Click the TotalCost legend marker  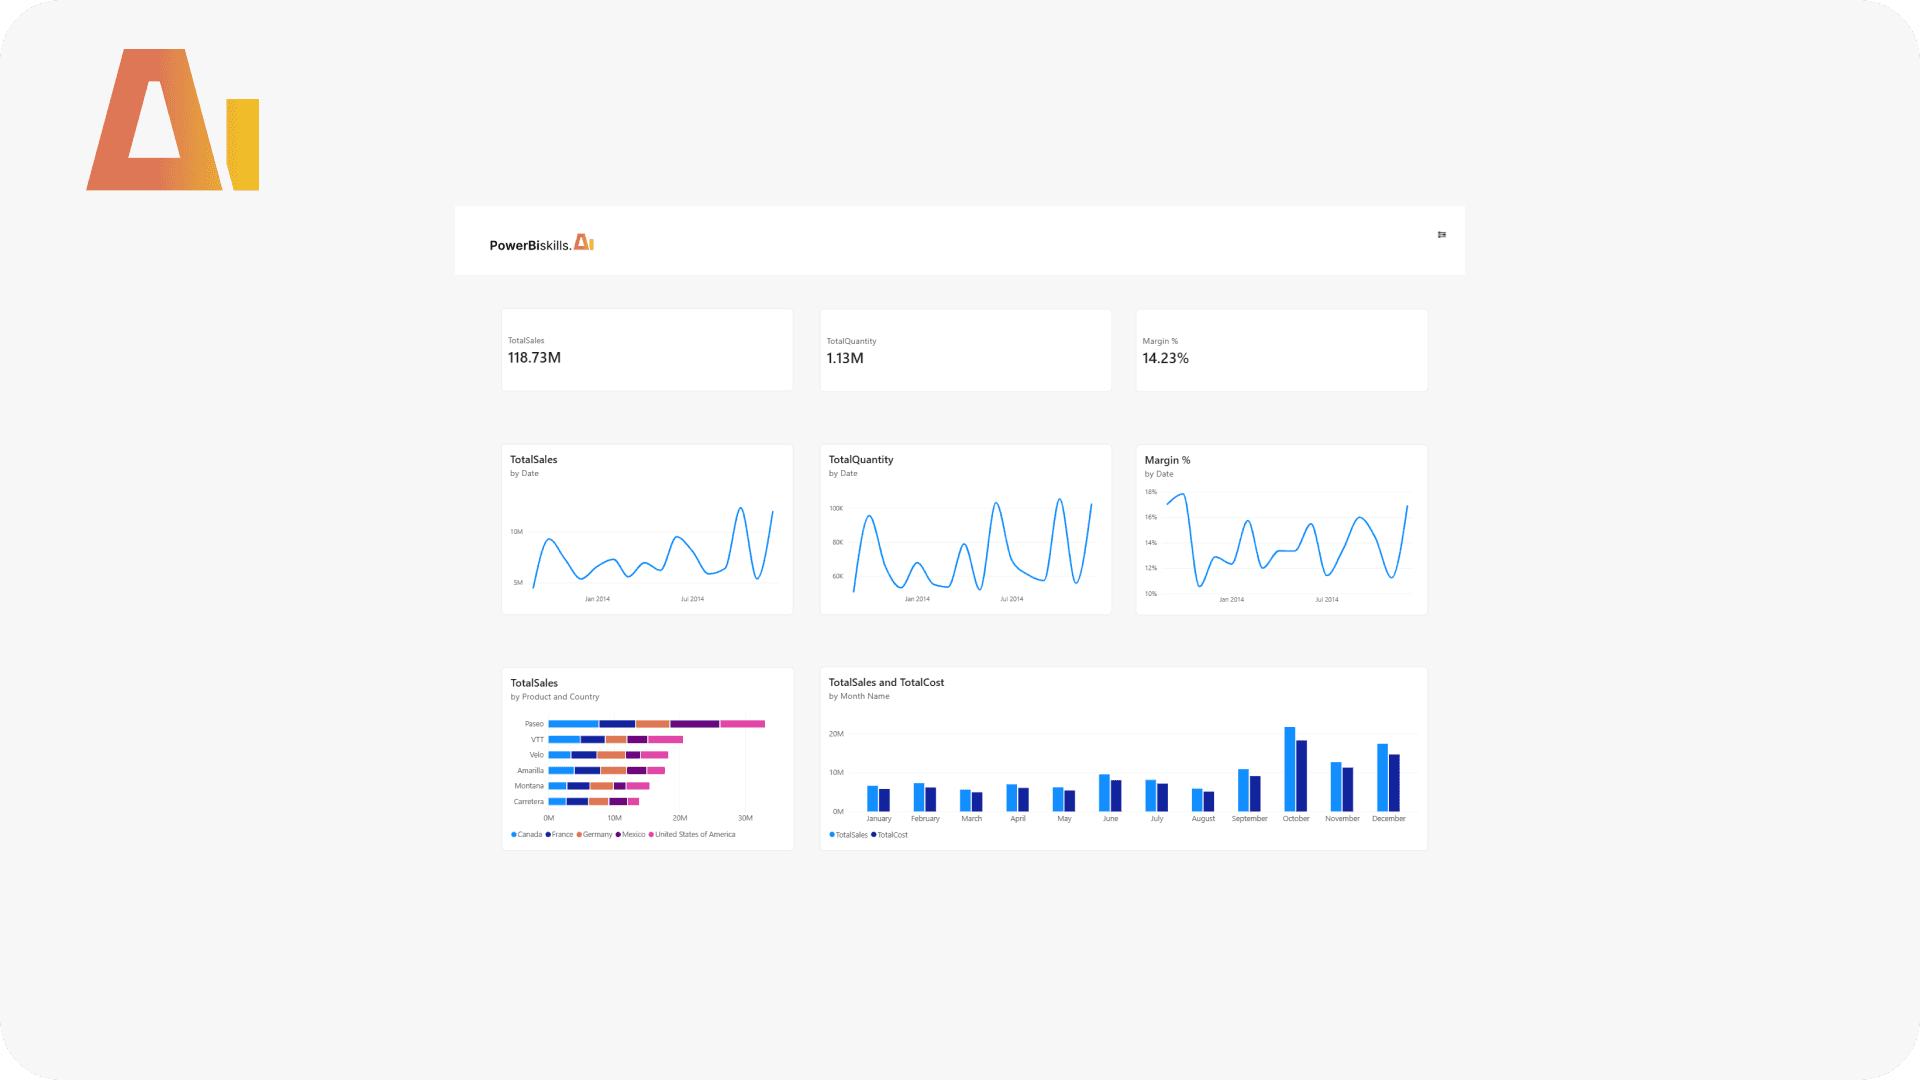874,835
